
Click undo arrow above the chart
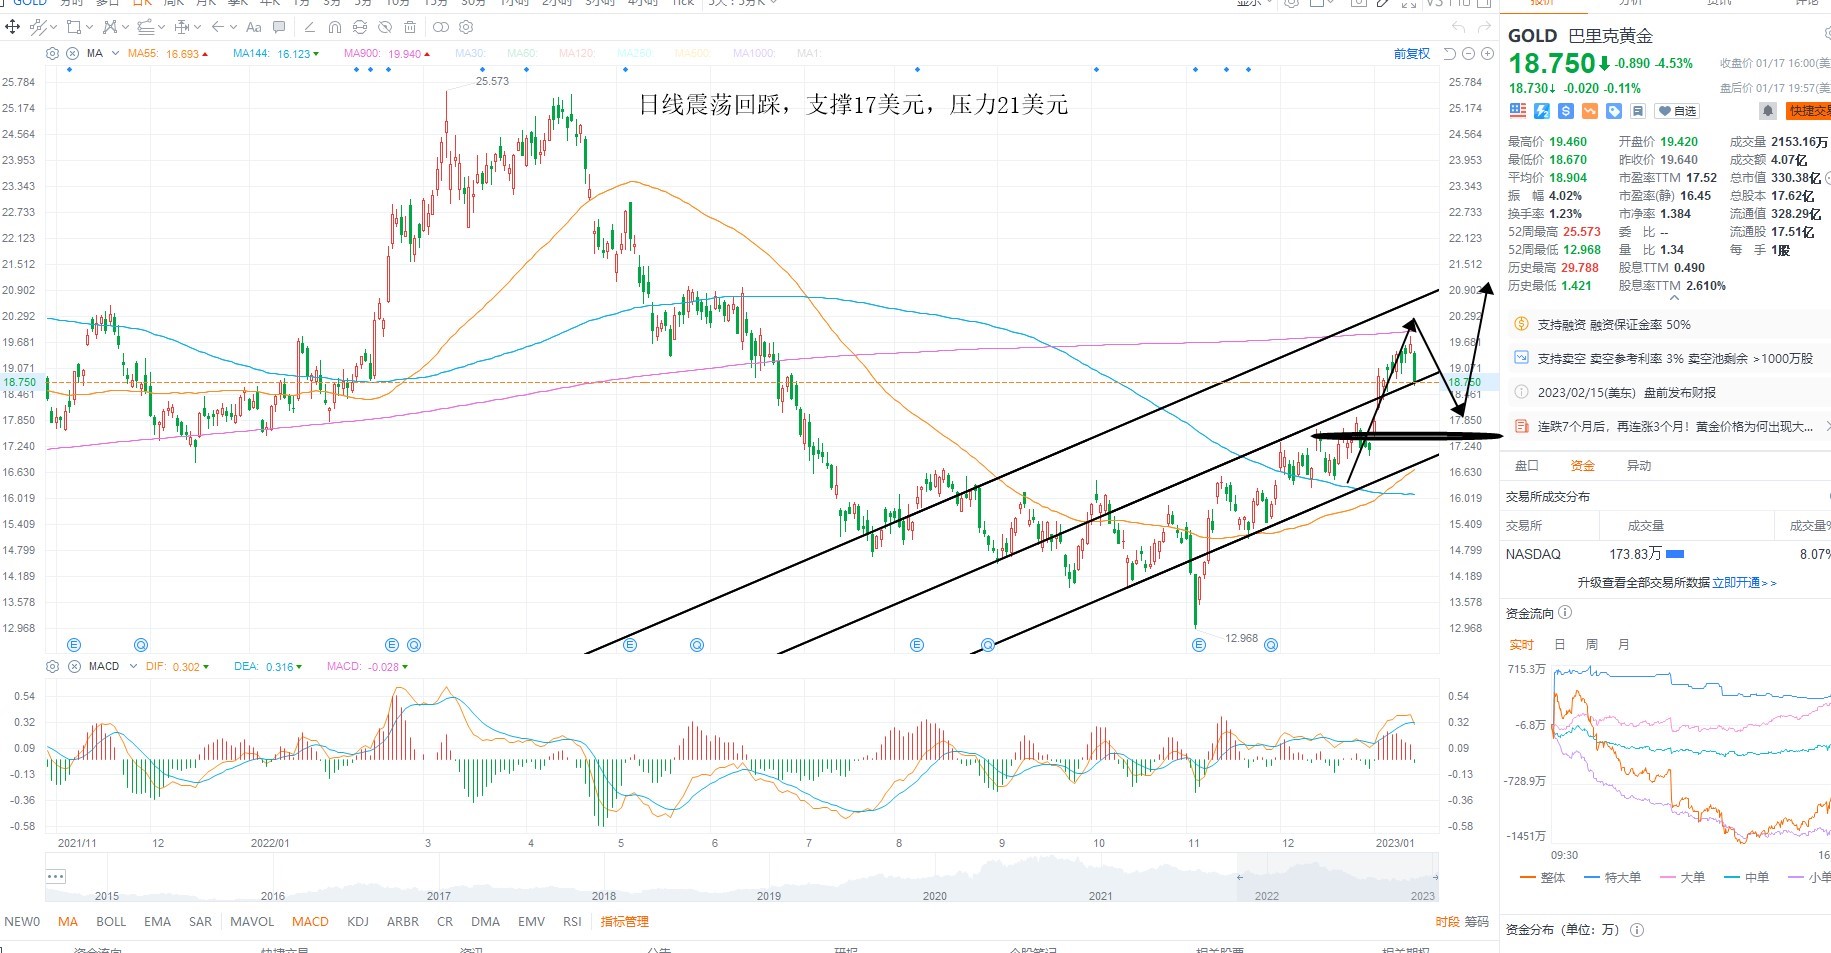[x=1458, y=27]
